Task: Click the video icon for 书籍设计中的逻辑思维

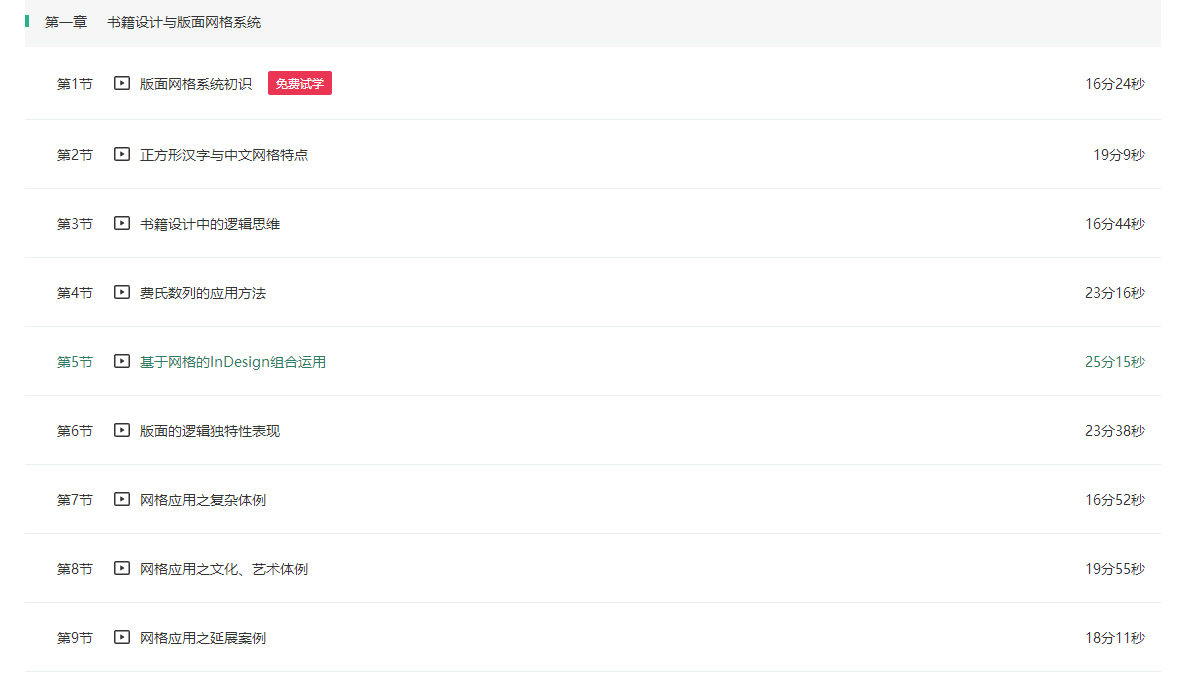Action: coord(122,224)
